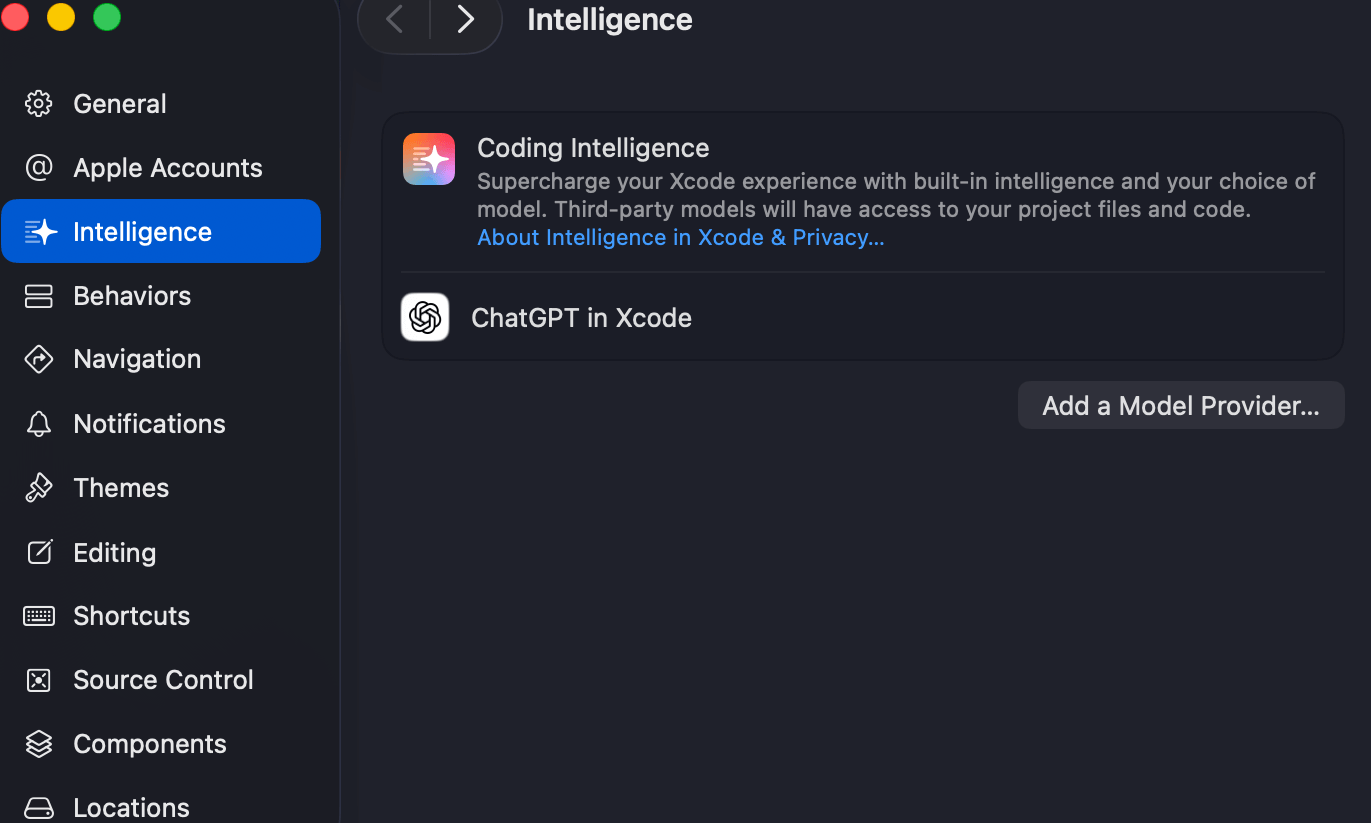Go back with the left chevron
Viewport: 1371px width, 823px height.
tap(395, 19)
